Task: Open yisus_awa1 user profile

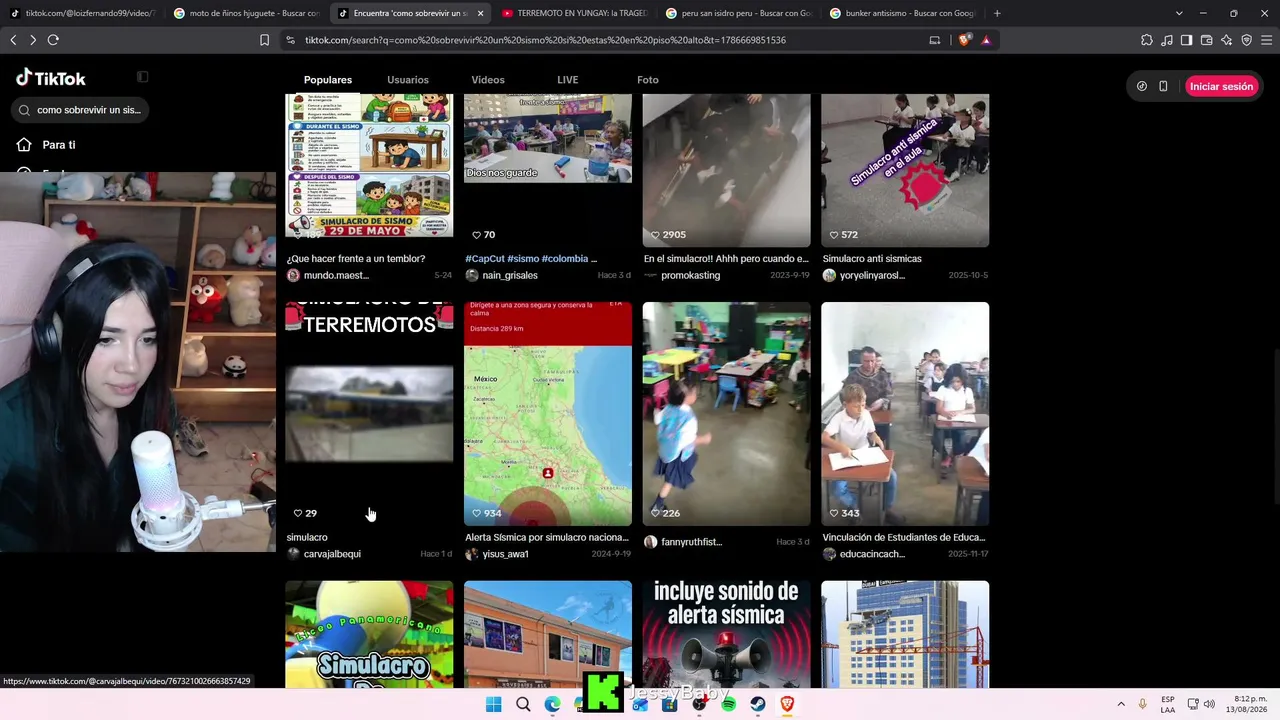Action: (x=498, y=554)
